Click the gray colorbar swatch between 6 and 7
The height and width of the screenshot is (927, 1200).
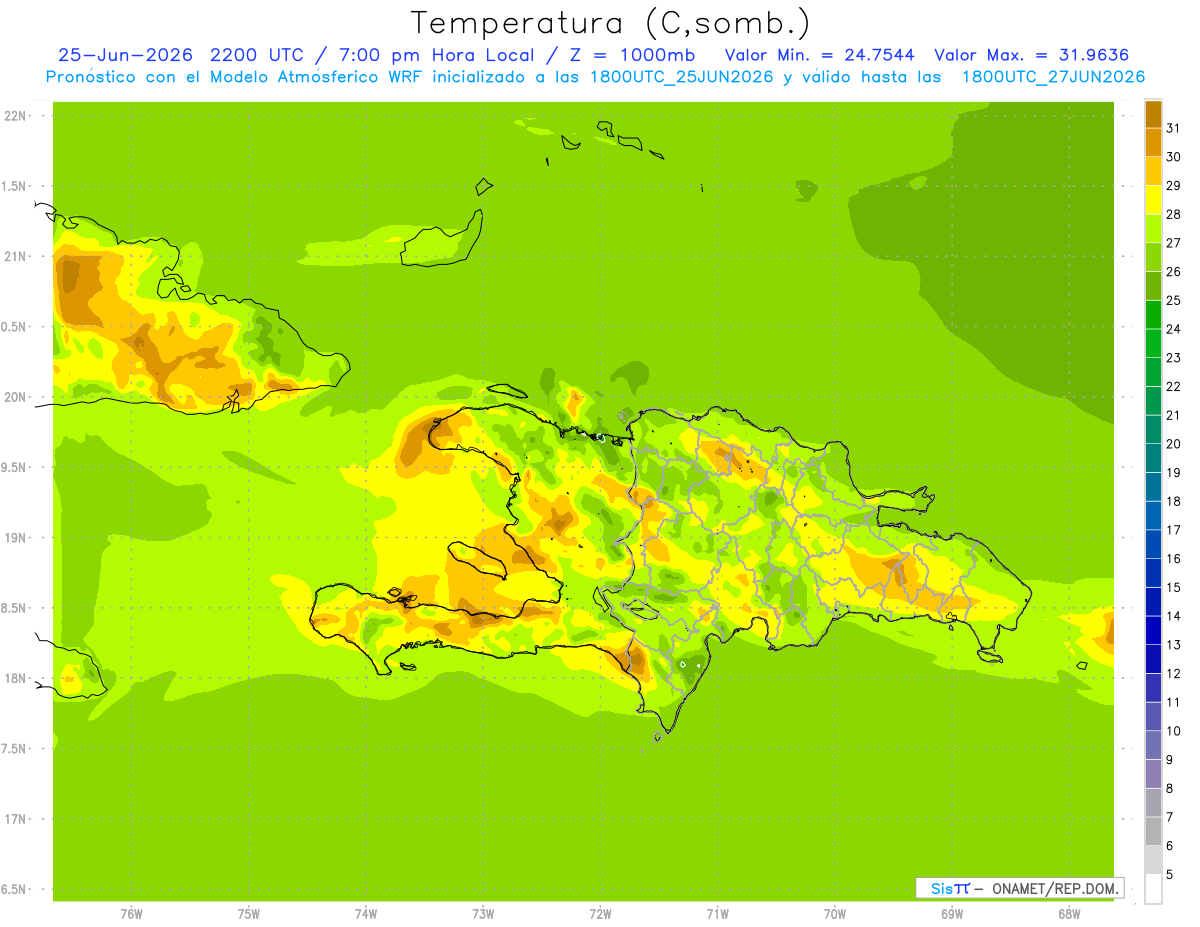[1153, 831]
